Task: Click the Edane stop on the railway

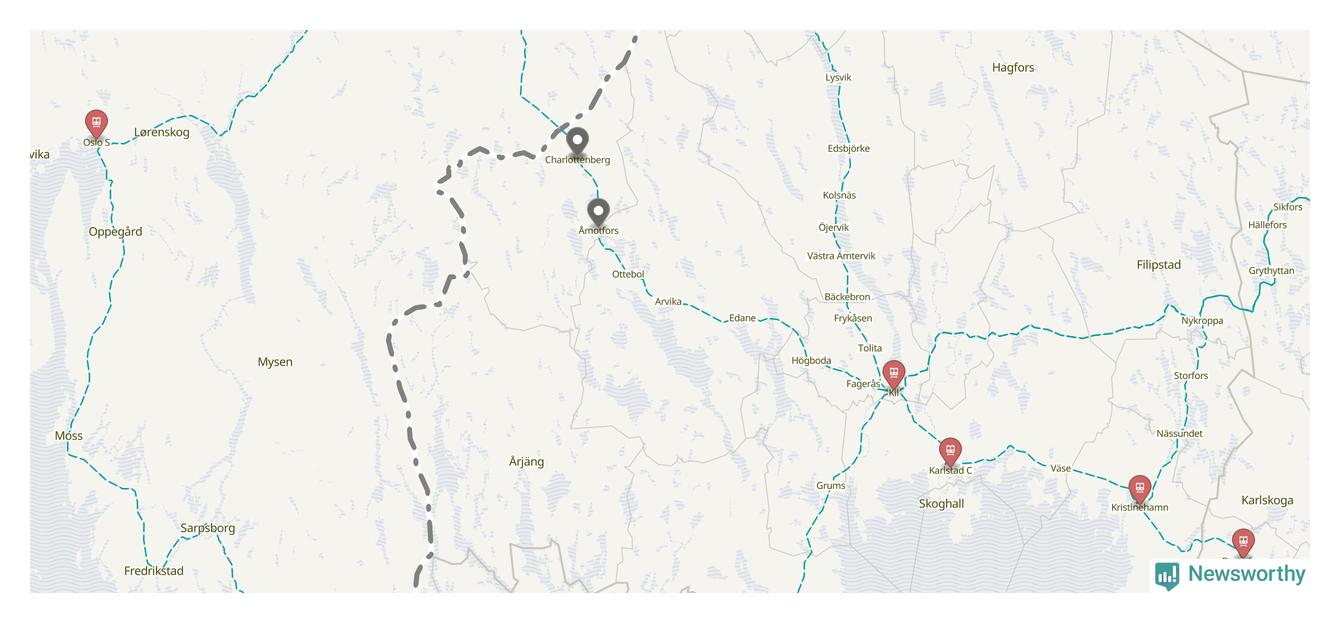Action: (742, 318)
